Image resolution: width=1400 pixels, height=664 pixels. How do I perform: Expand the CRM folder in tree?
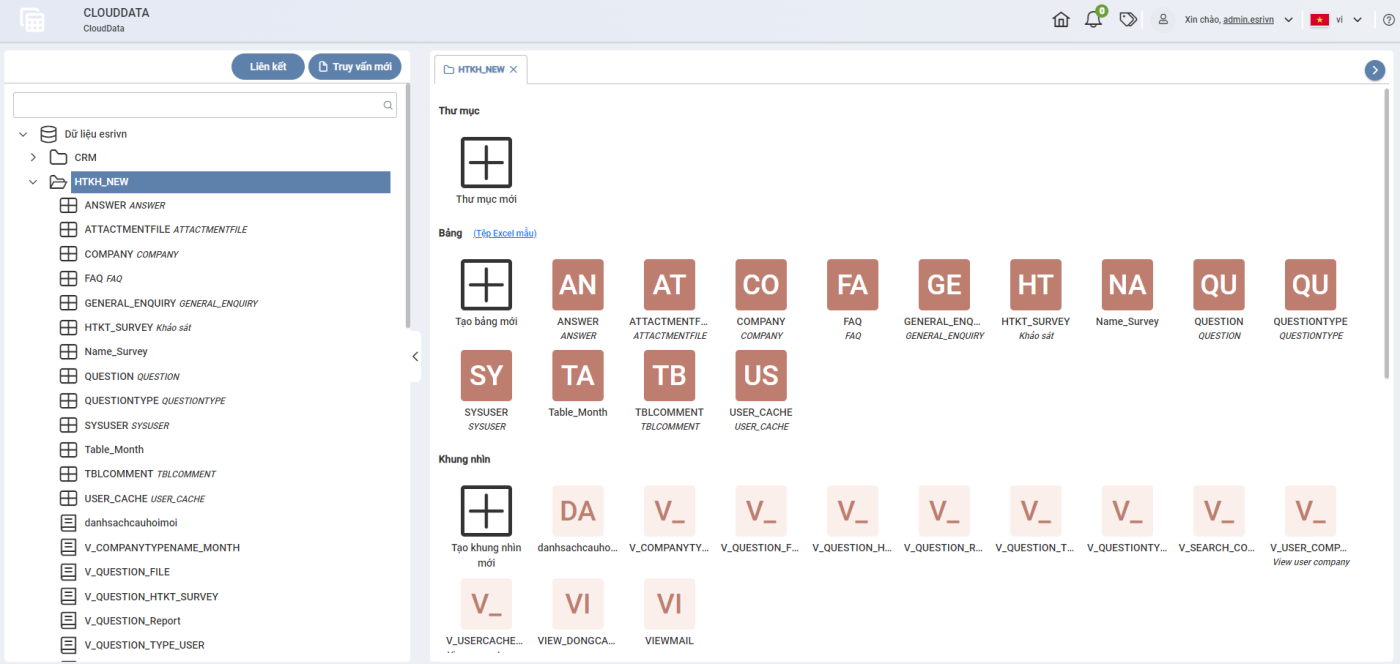click(33, 158)
